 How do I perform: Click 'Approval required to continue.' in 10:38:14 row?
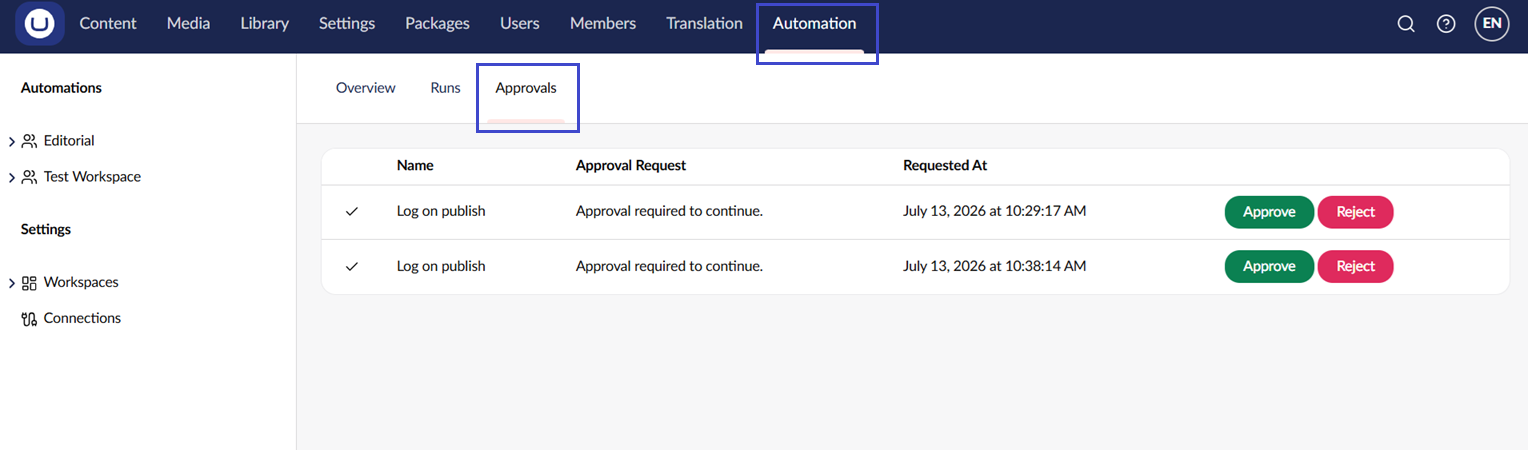(x=669, y=267)
